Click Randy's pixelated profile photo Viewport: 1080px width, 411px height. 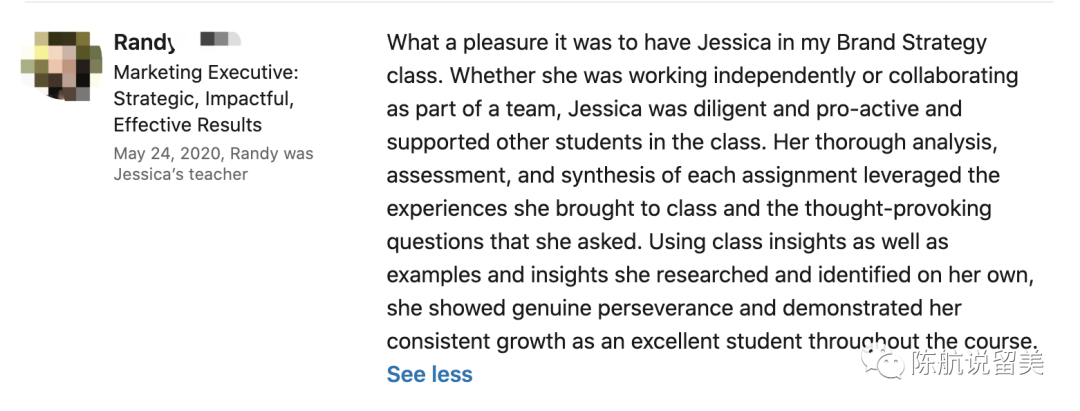(61, 67)
